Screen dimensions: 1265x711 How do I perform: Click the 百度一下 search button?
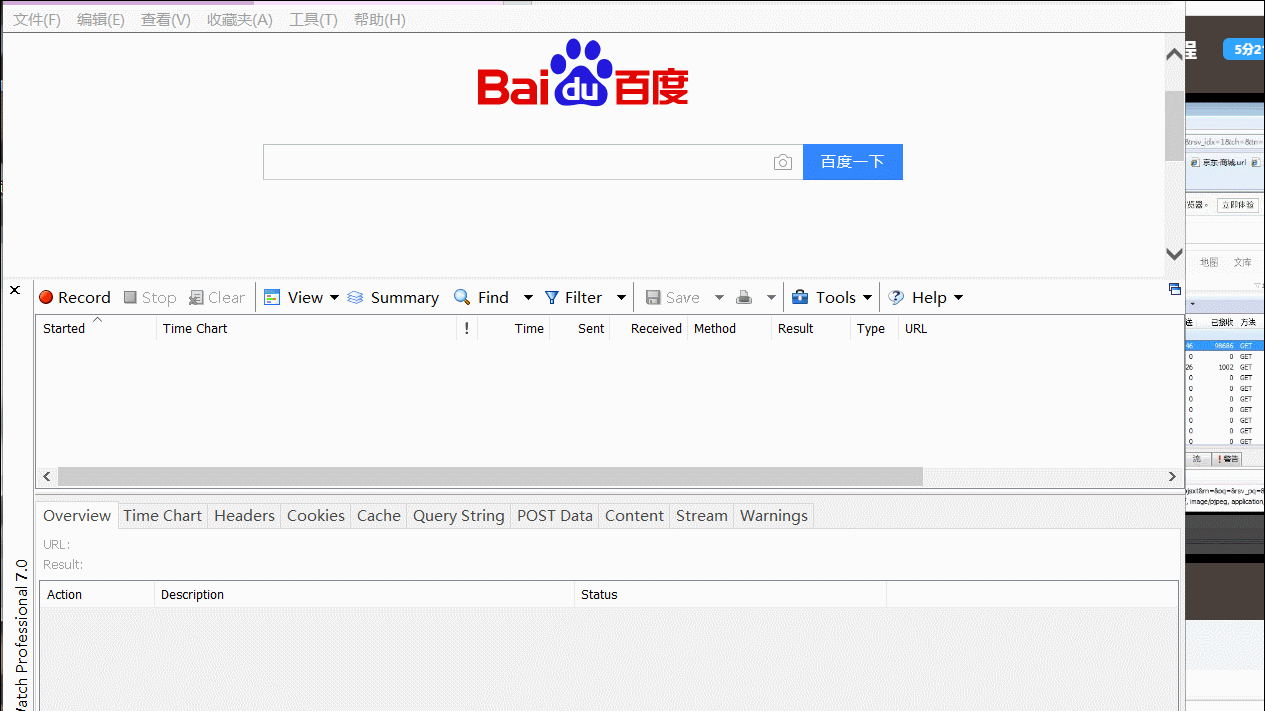tap(853, 162)
